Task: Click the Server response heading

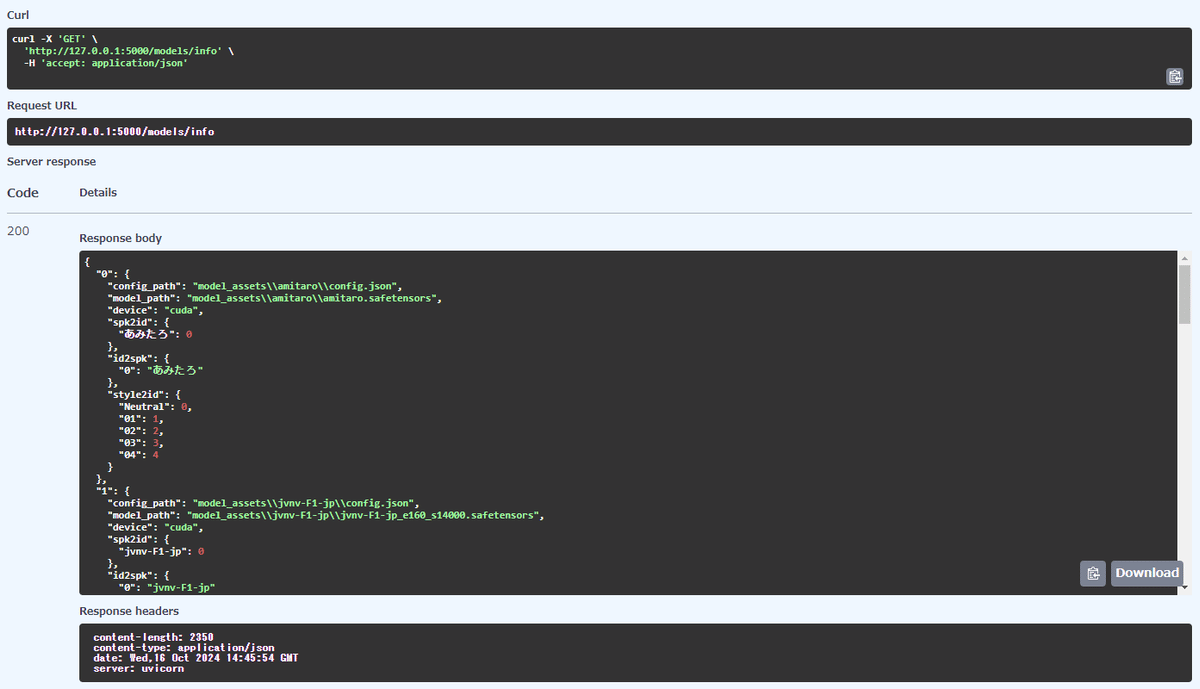Action: [52, 161]
